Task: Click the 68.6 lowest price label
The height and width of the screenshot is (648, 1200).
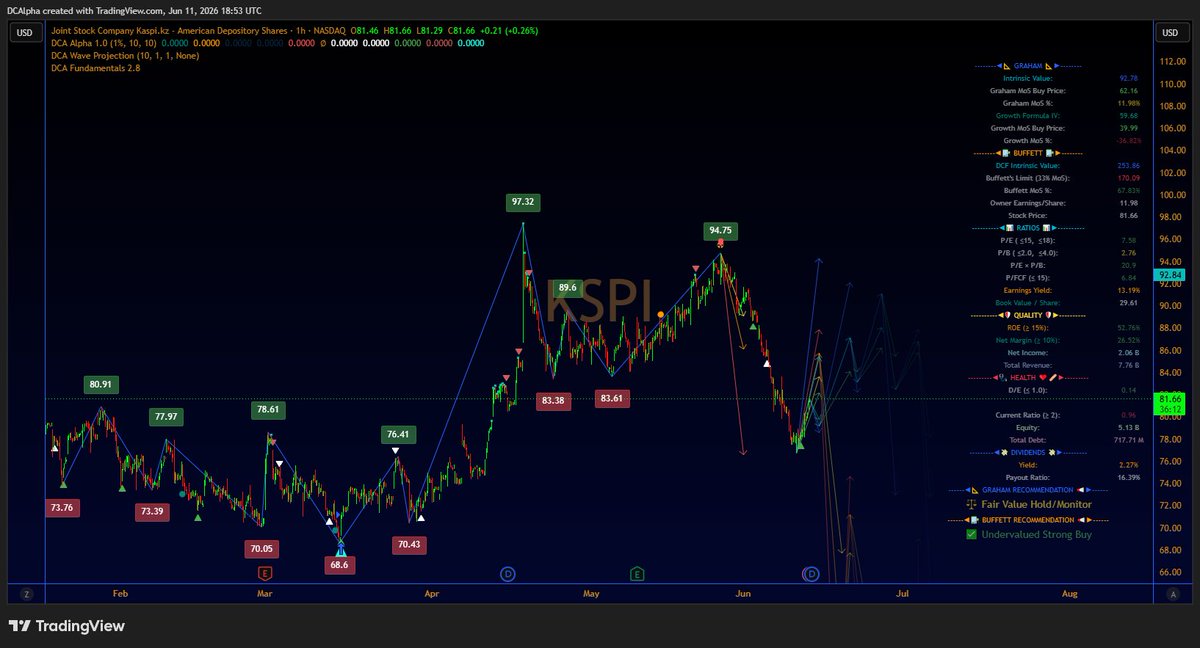Action: click(x=339, y=565)
